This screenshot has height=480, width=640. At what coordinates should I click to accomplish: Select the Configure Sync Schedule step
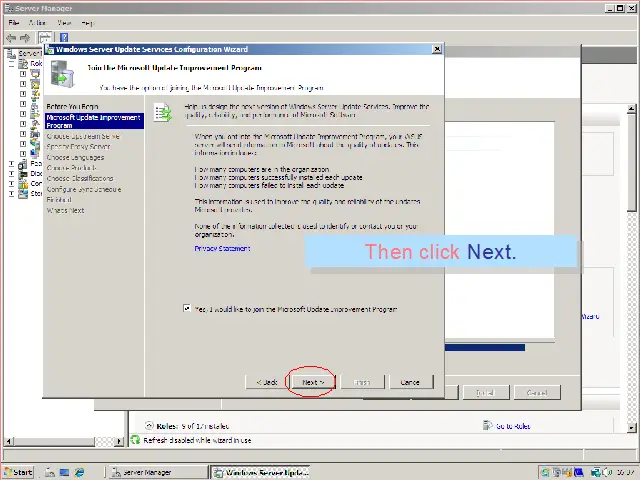pos(84,189)
